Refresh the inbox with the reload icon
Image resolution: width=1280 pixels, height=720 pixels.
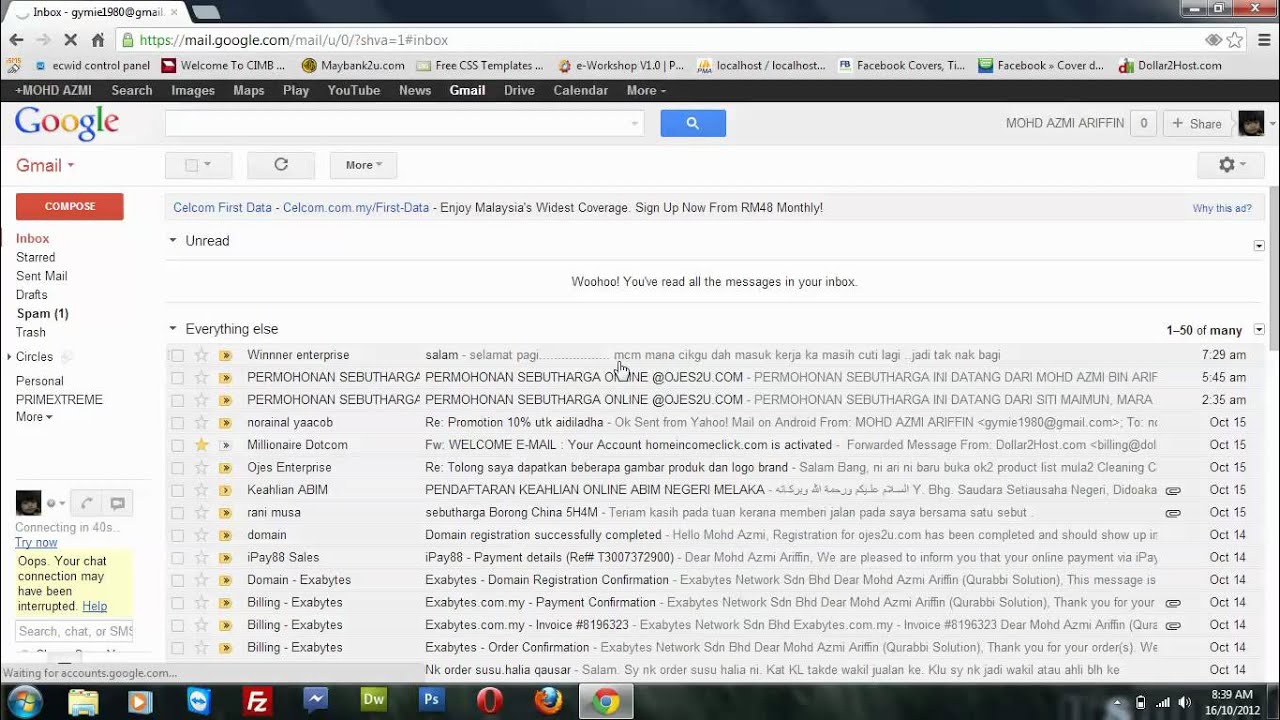(281, 165)
